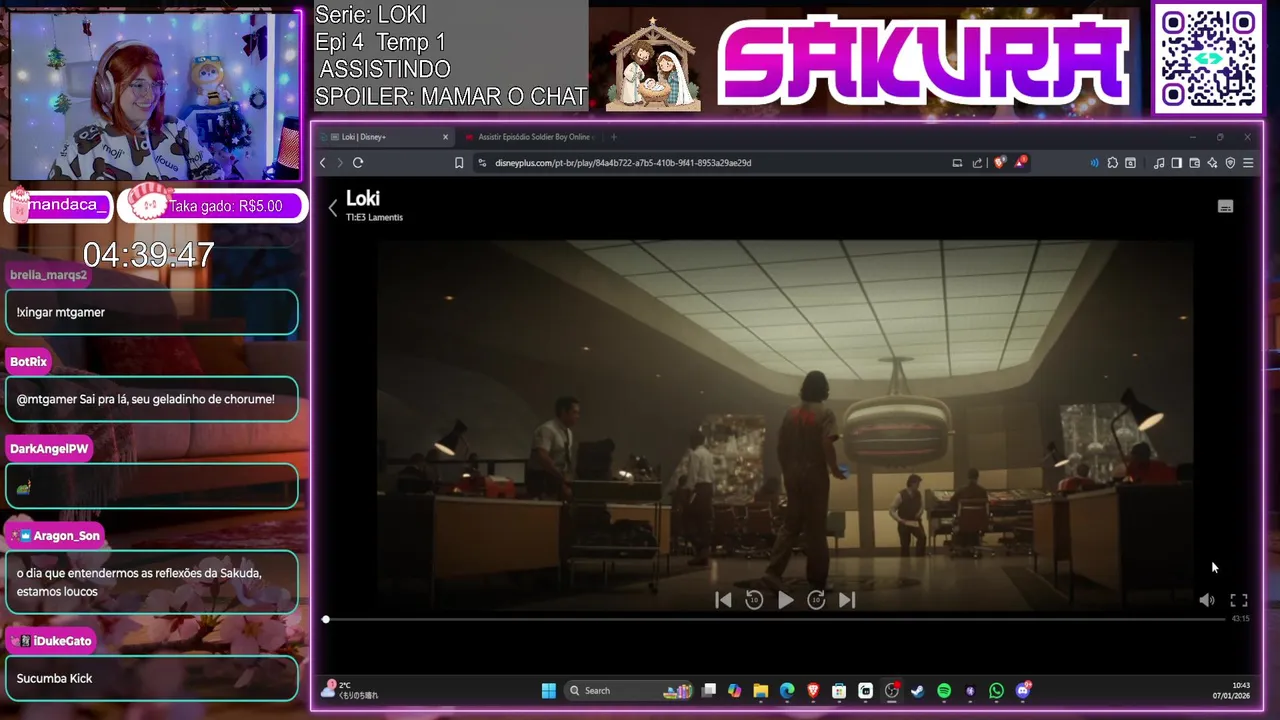Click the 'mandaca_' follower label
Screen dimensions: 1280x720
[66, 205]
